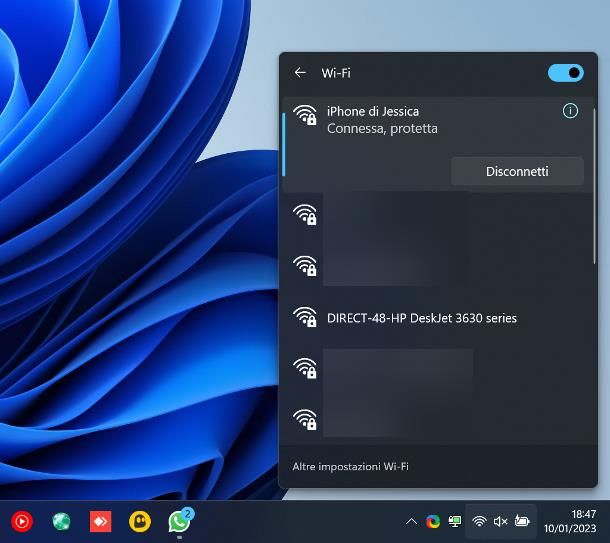Click Wi-Fi signal icon of iPhone di Jessica
610x543 pixels.
point(305,115)
